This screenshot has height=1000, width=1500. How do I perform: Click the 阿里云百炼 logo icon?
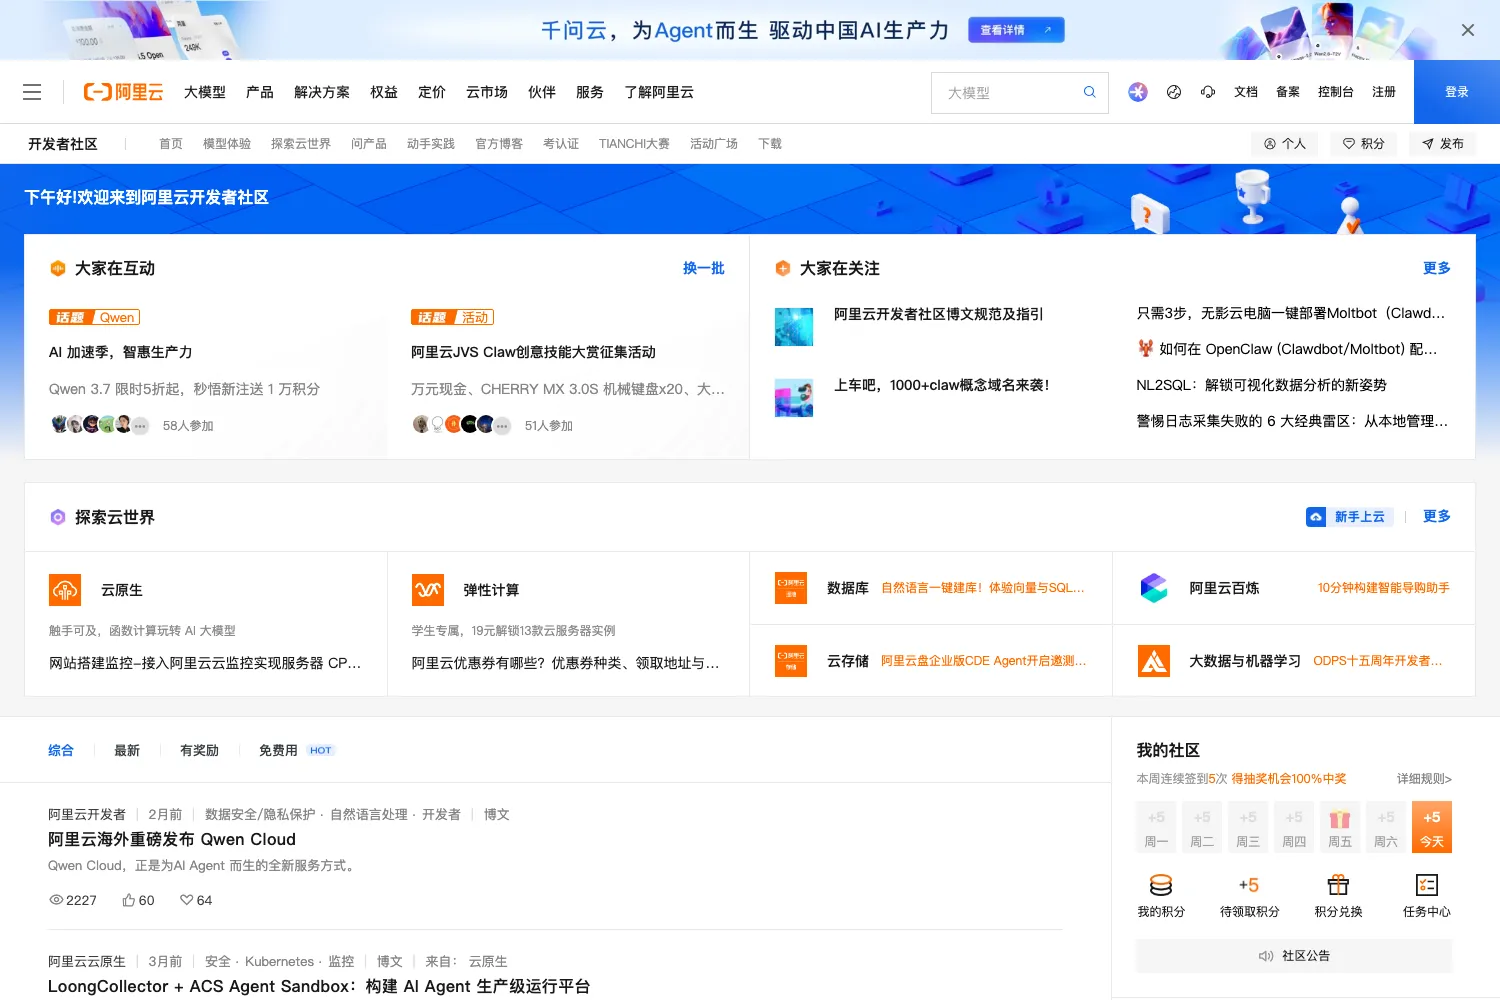click(1154, 588)
